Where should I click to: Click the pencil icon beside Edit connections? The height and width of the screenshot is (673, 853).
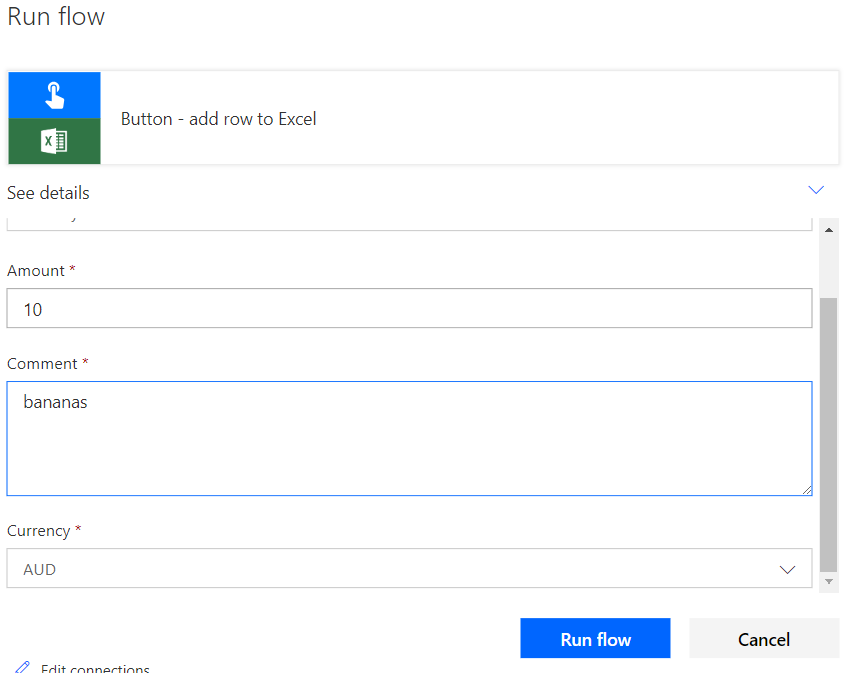22,667
